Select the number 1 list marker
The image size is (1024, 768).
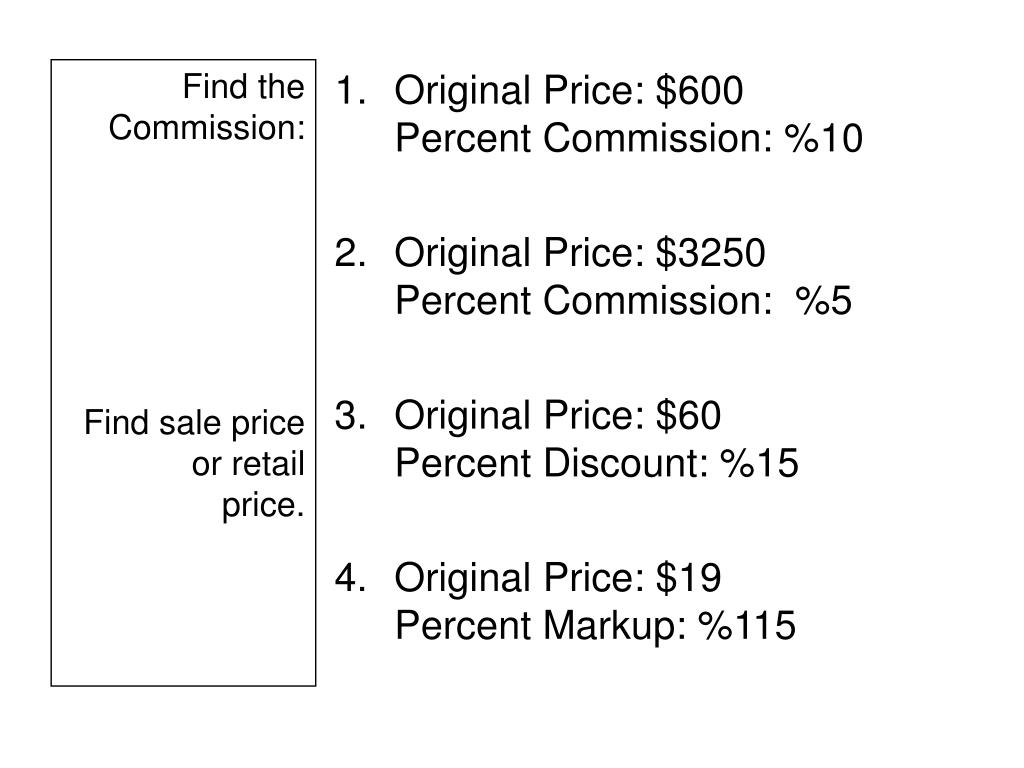click(x=350, y=90)
